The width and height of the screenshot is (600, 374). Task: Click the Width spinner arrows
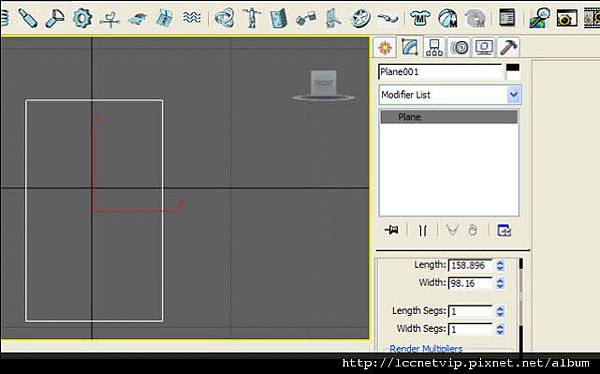coord(500,283)
